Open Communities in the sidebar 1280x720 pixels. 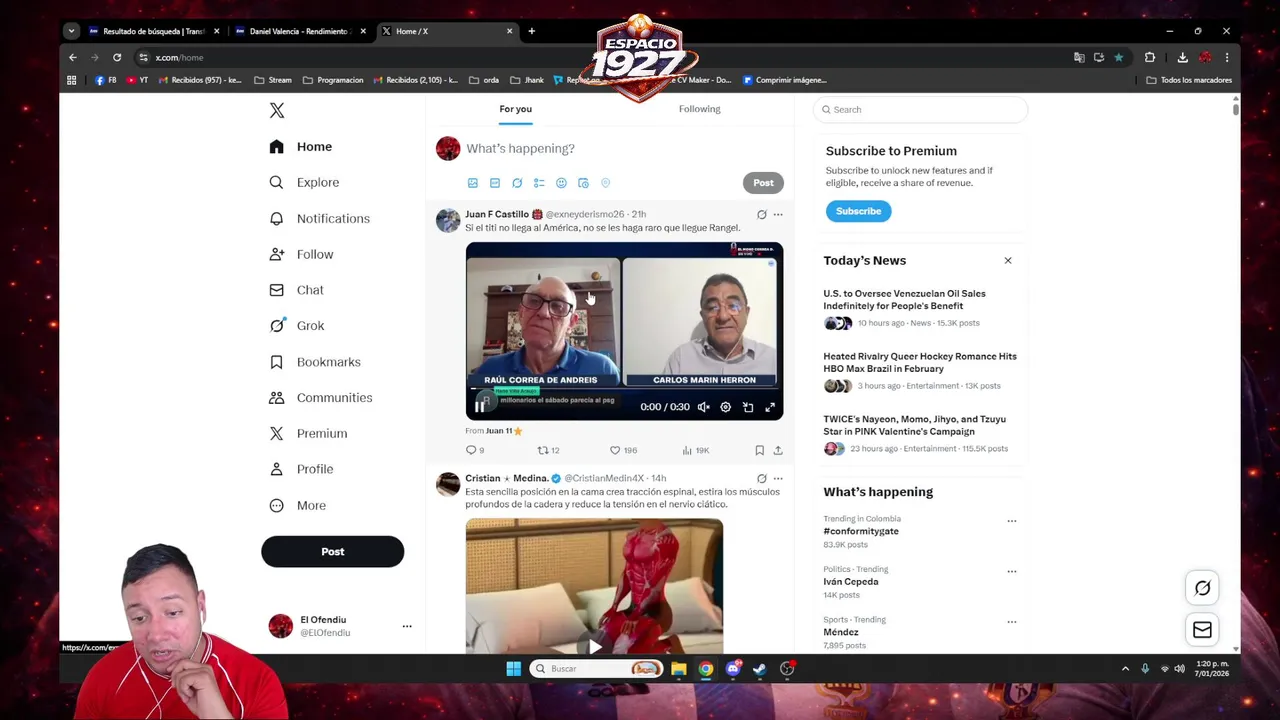321,397
